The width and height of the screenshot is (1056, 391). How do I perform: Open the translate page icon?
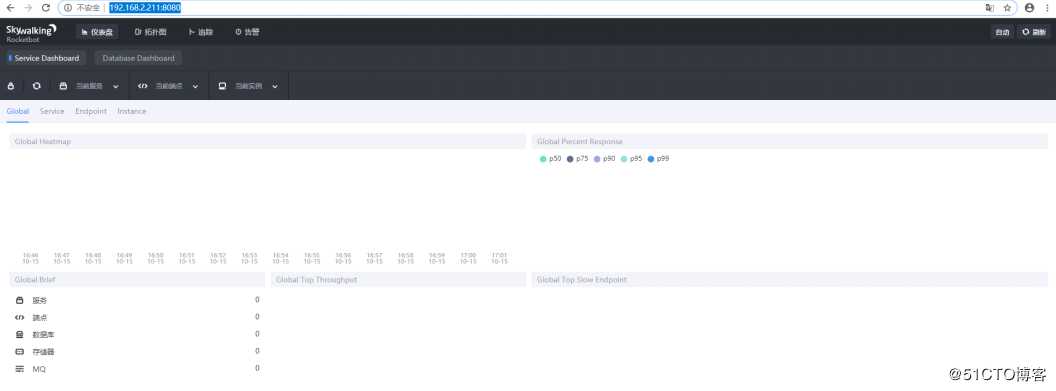(x=989, y=8)
